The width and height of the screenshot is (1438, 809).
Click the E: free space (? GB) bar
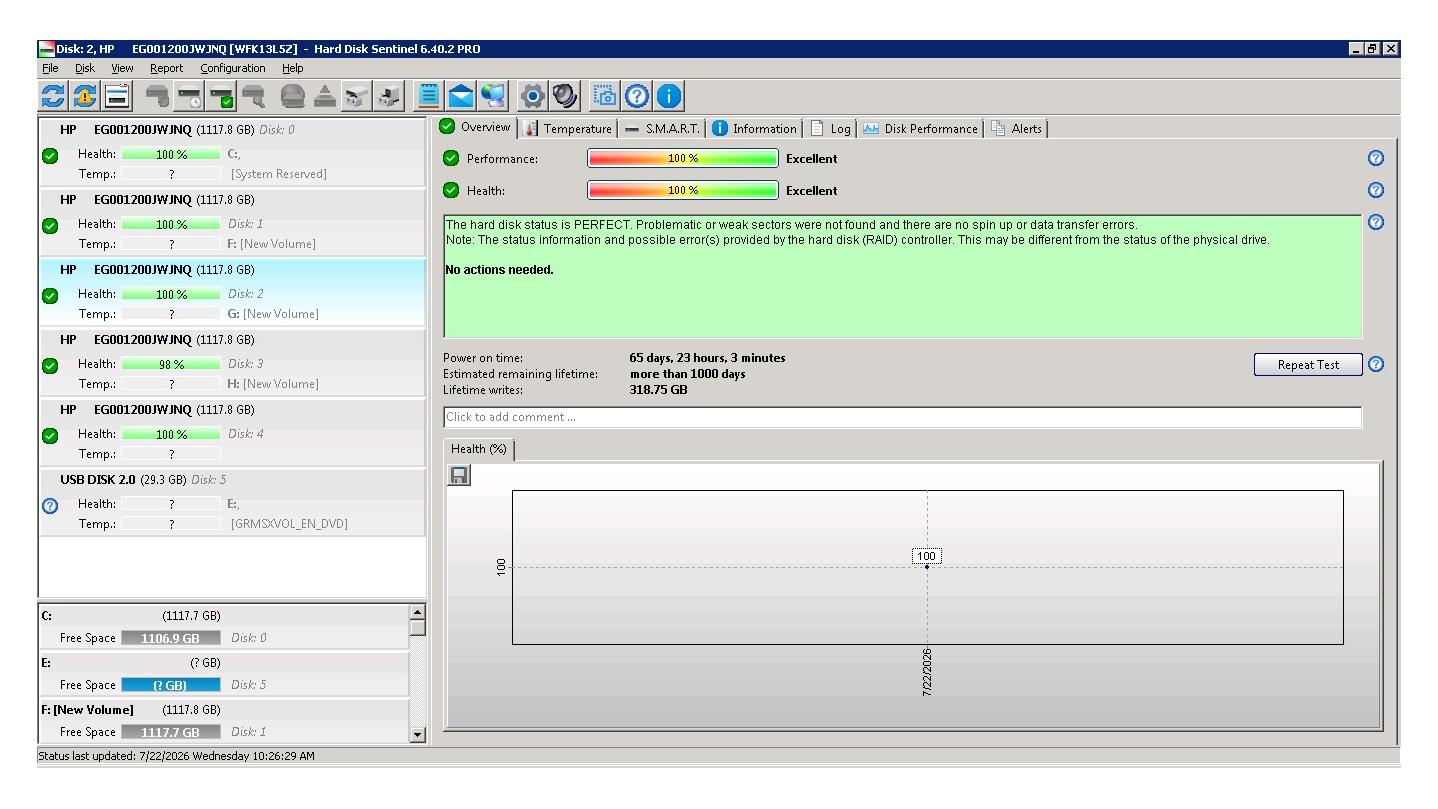point(170,685)
